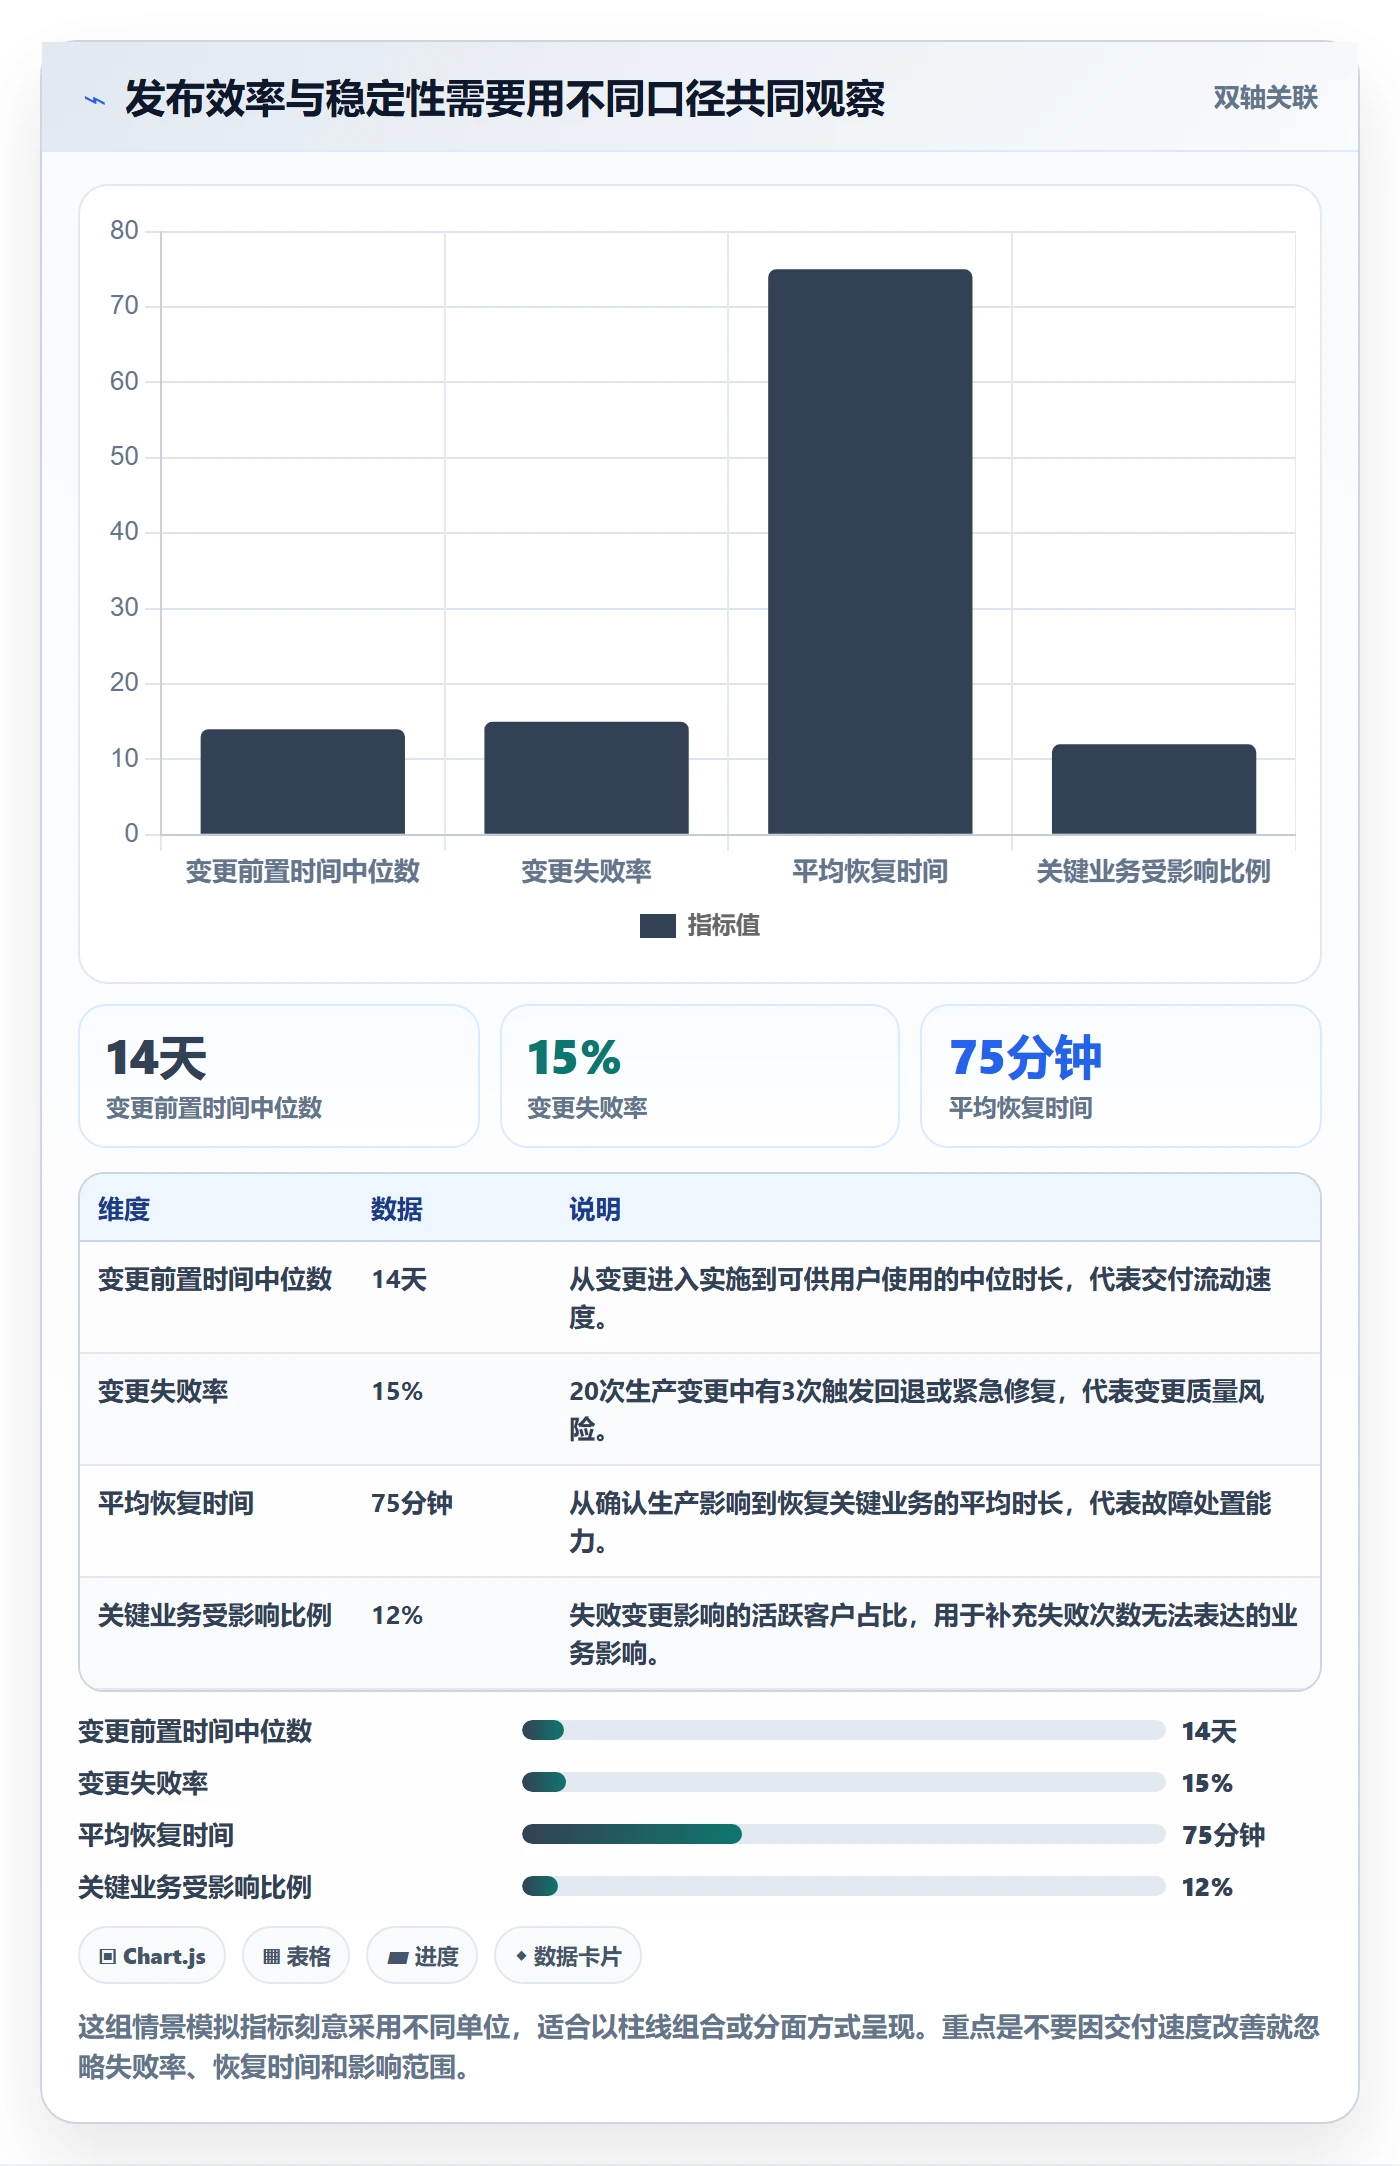
Task: Click the 变更前置时间中位数 progress bar
Action: click(x=843, y=1730)
